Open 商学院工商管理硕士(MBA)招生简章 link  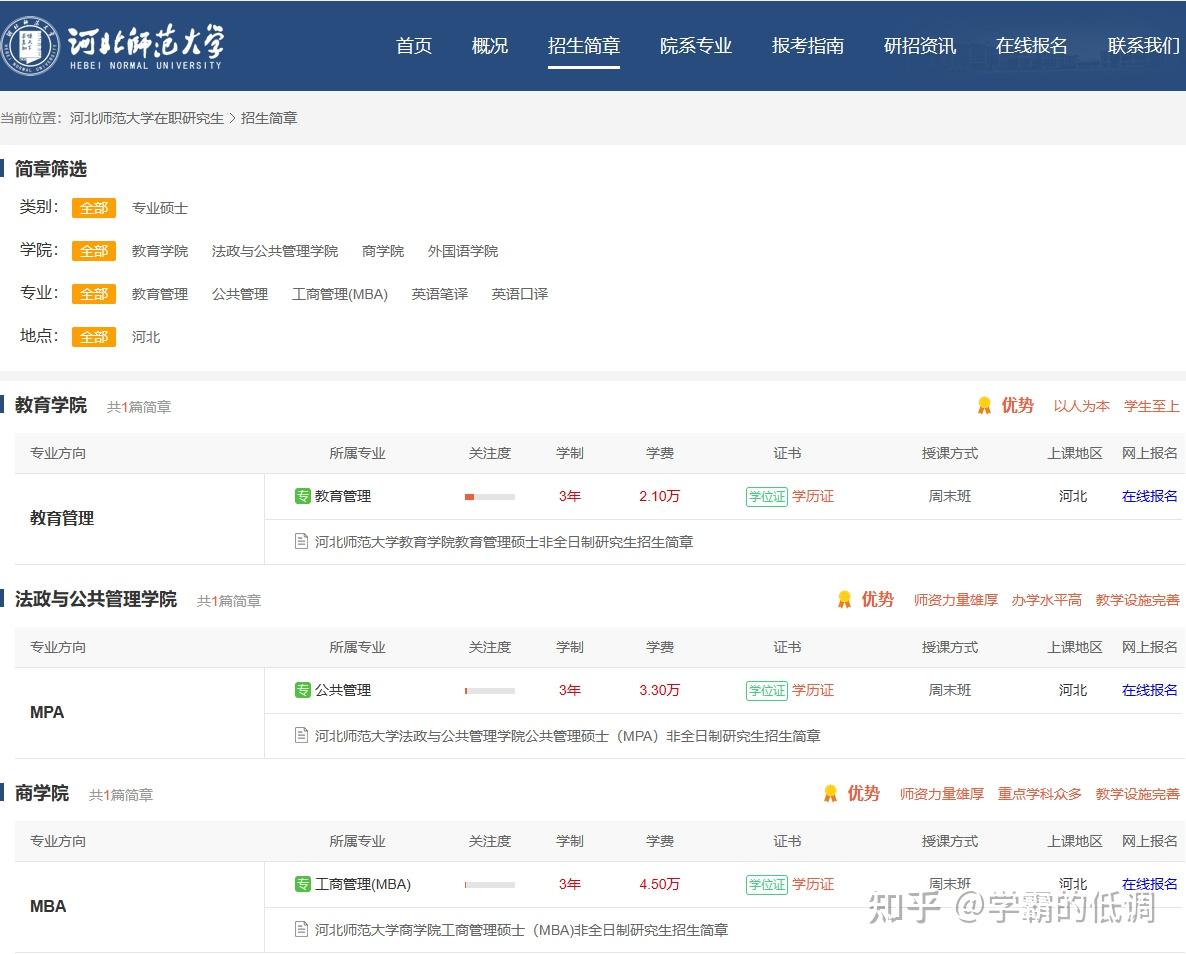tap(521, 929)
